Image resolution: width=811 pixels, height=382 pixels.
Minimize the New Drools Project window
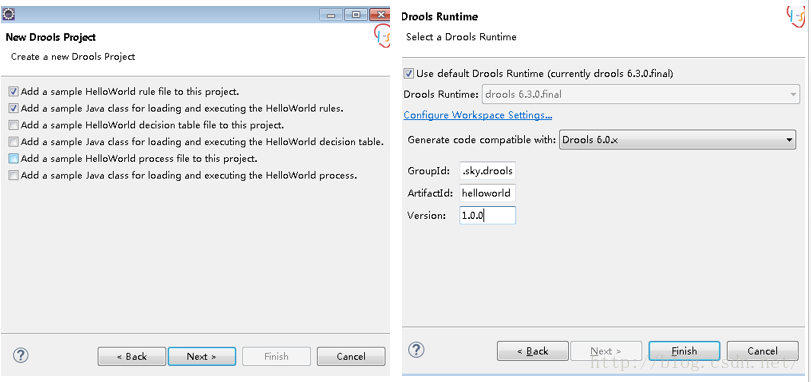click(331, 15)
